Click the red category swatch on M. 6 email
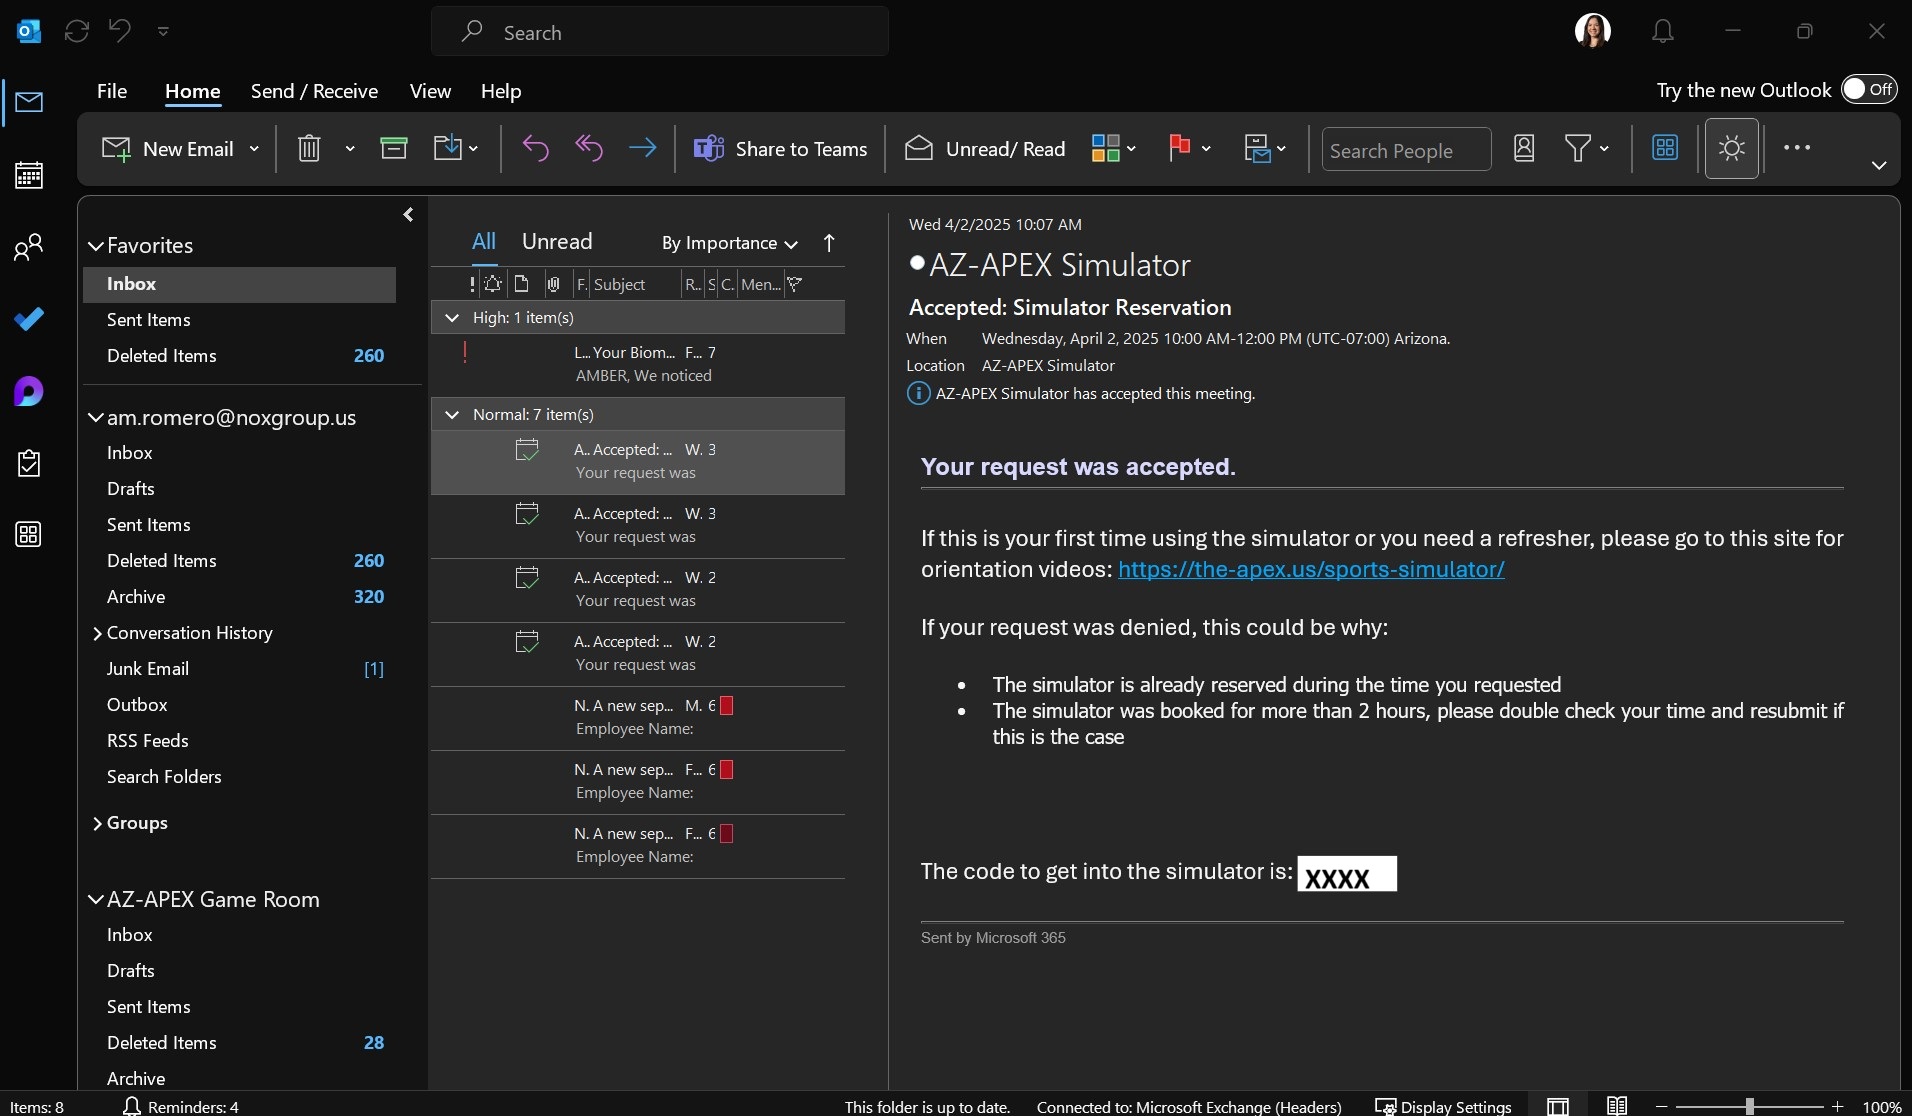The image size is (1912, 1116). coord(727,705)
